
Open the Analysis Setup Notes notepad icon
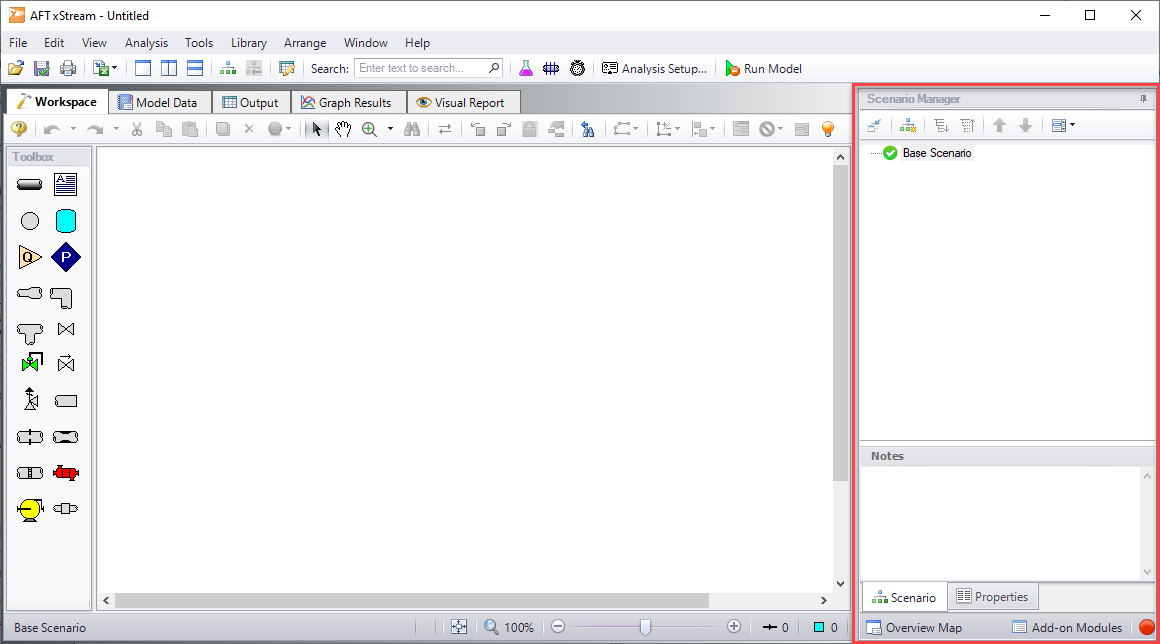click(286, 69)
